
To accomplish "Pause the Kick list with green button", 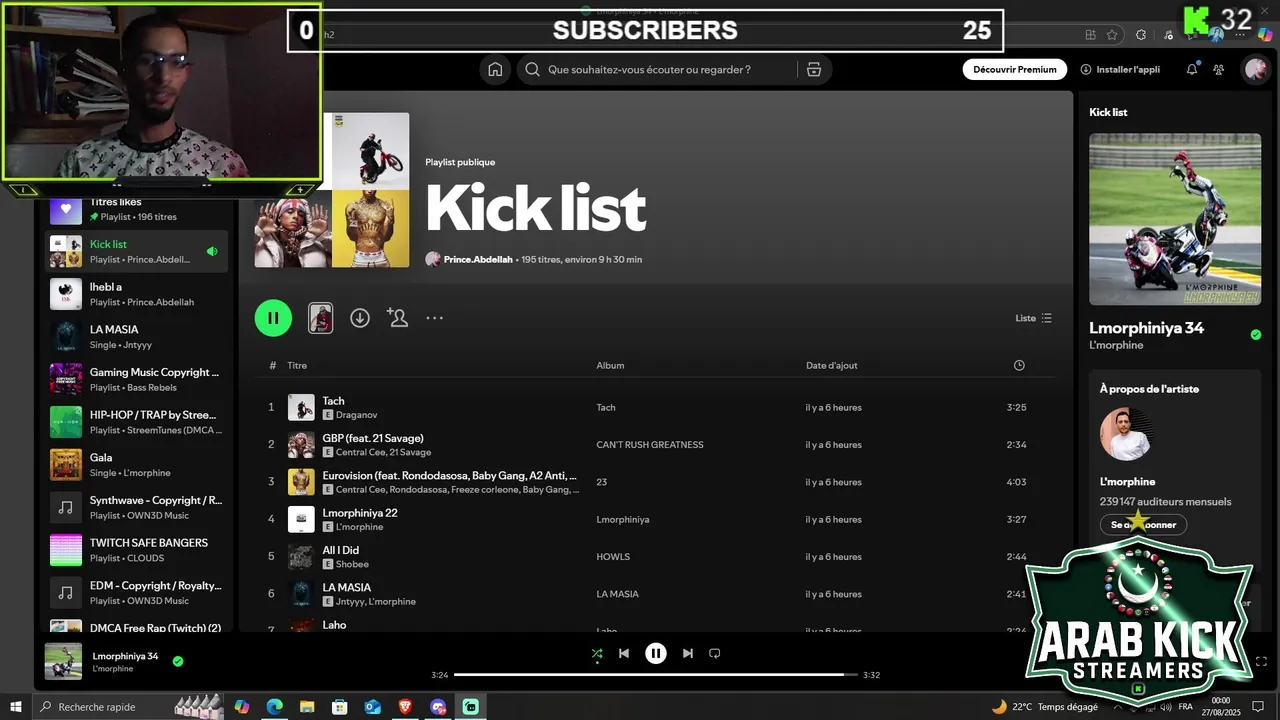I will (273, 318).
